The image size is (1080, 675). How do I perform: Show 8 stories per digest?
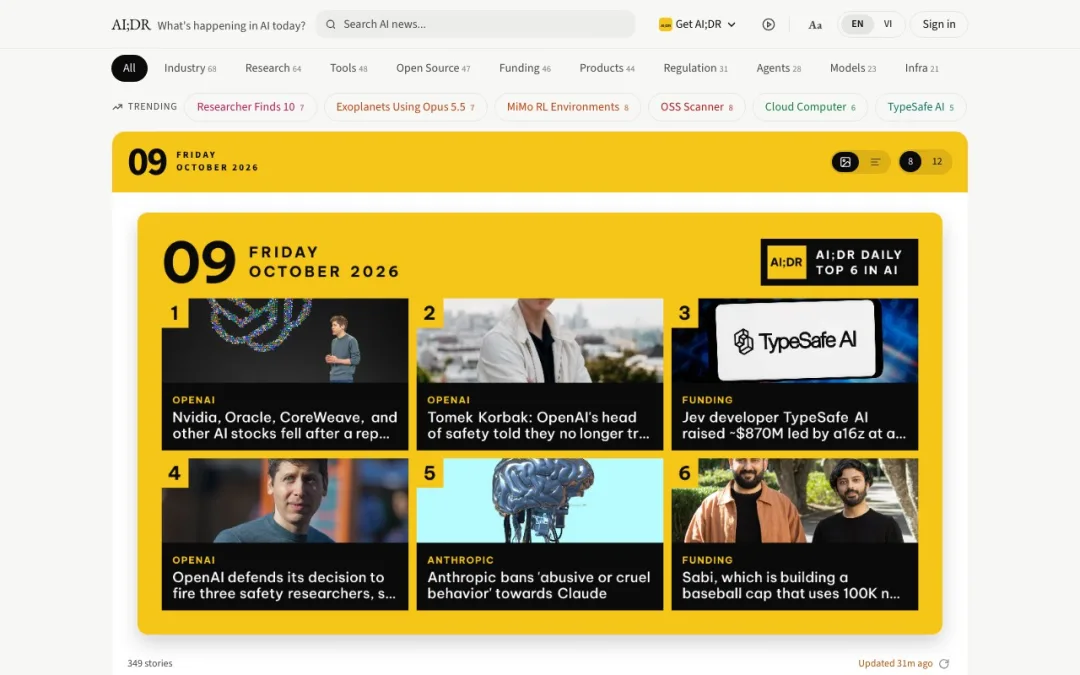point(910,161)
